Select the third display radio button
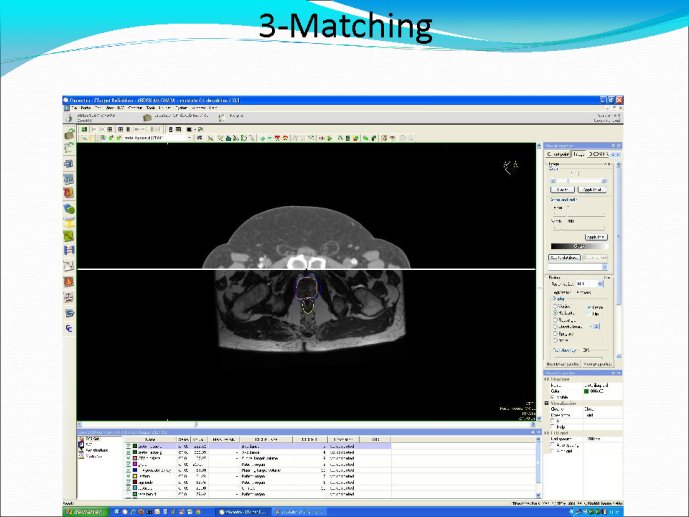 [x=555, y=320]
